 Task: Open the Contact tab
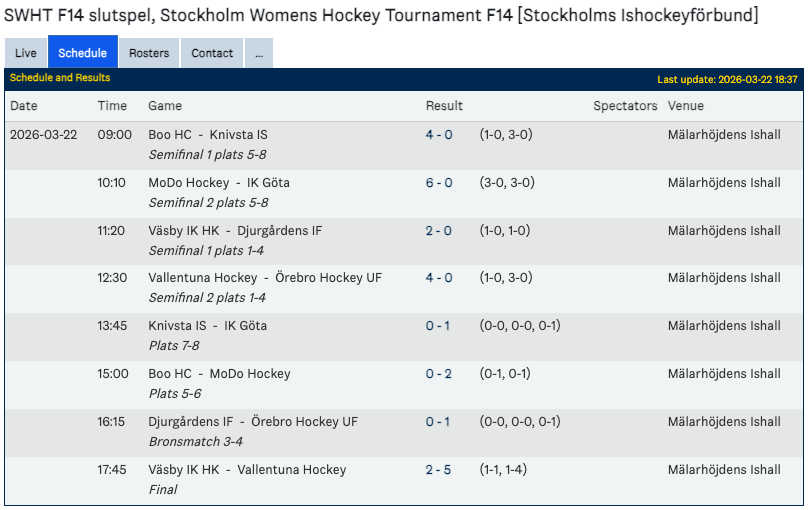(x=212, y=53)
